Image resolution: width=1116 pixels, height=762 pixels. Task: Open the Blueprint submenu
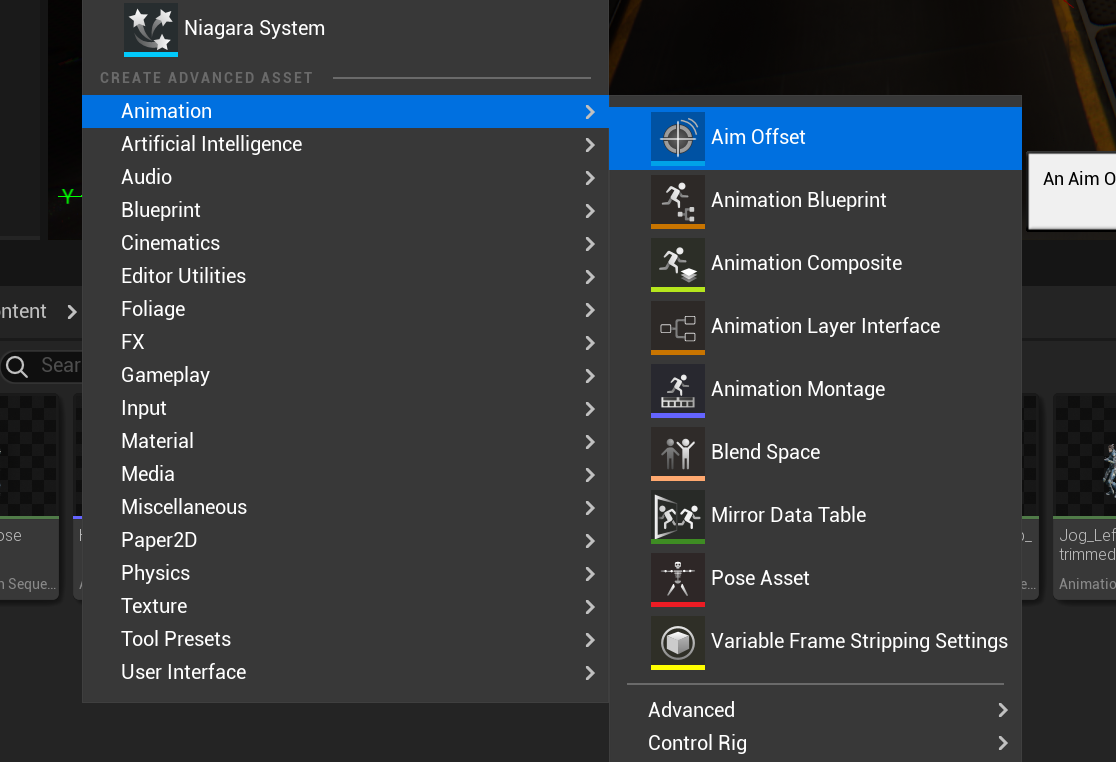pos(345,211)
